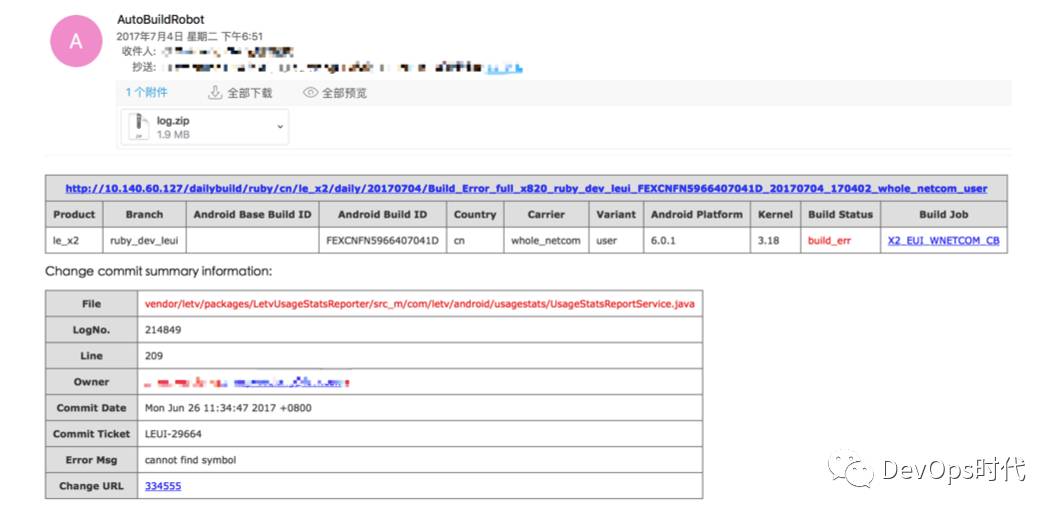Click the Change commit summary information heading
This screenshot has width=1060, height=519.
(158, 271)
